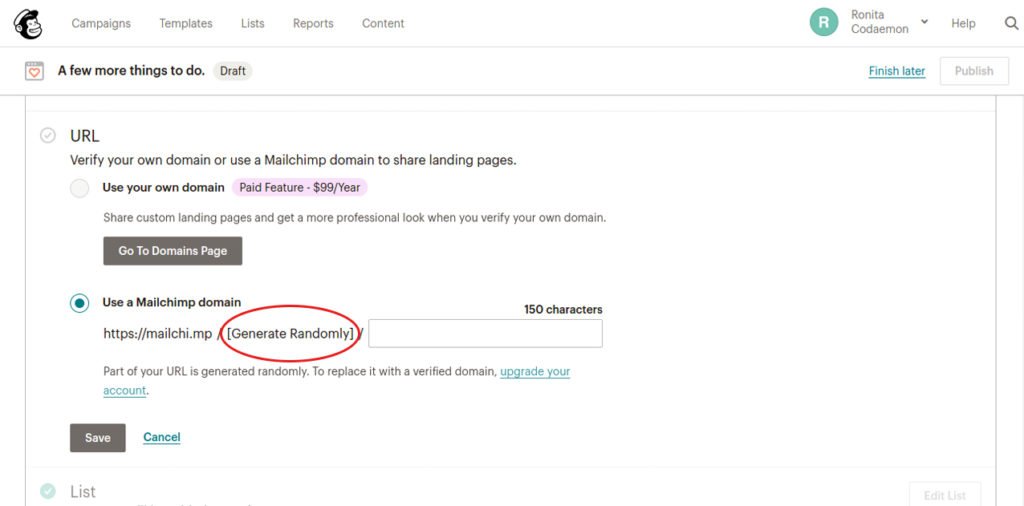This screenshot has width=1024, height=506.
Task: Click the Finish later link
Action: [x=897, y=71]
